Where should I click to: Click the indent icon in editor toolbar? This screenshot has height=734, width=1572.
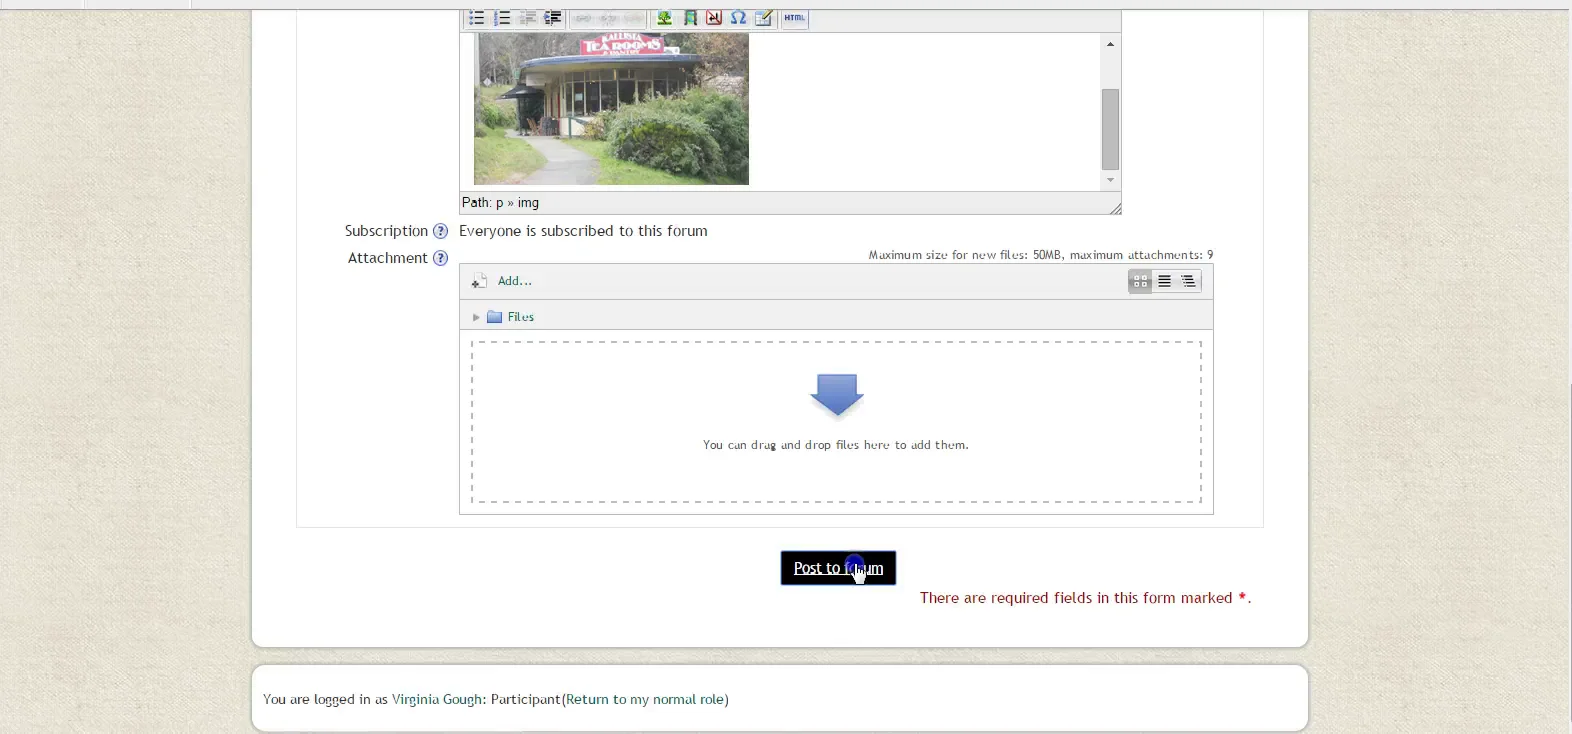coord(553,18)
